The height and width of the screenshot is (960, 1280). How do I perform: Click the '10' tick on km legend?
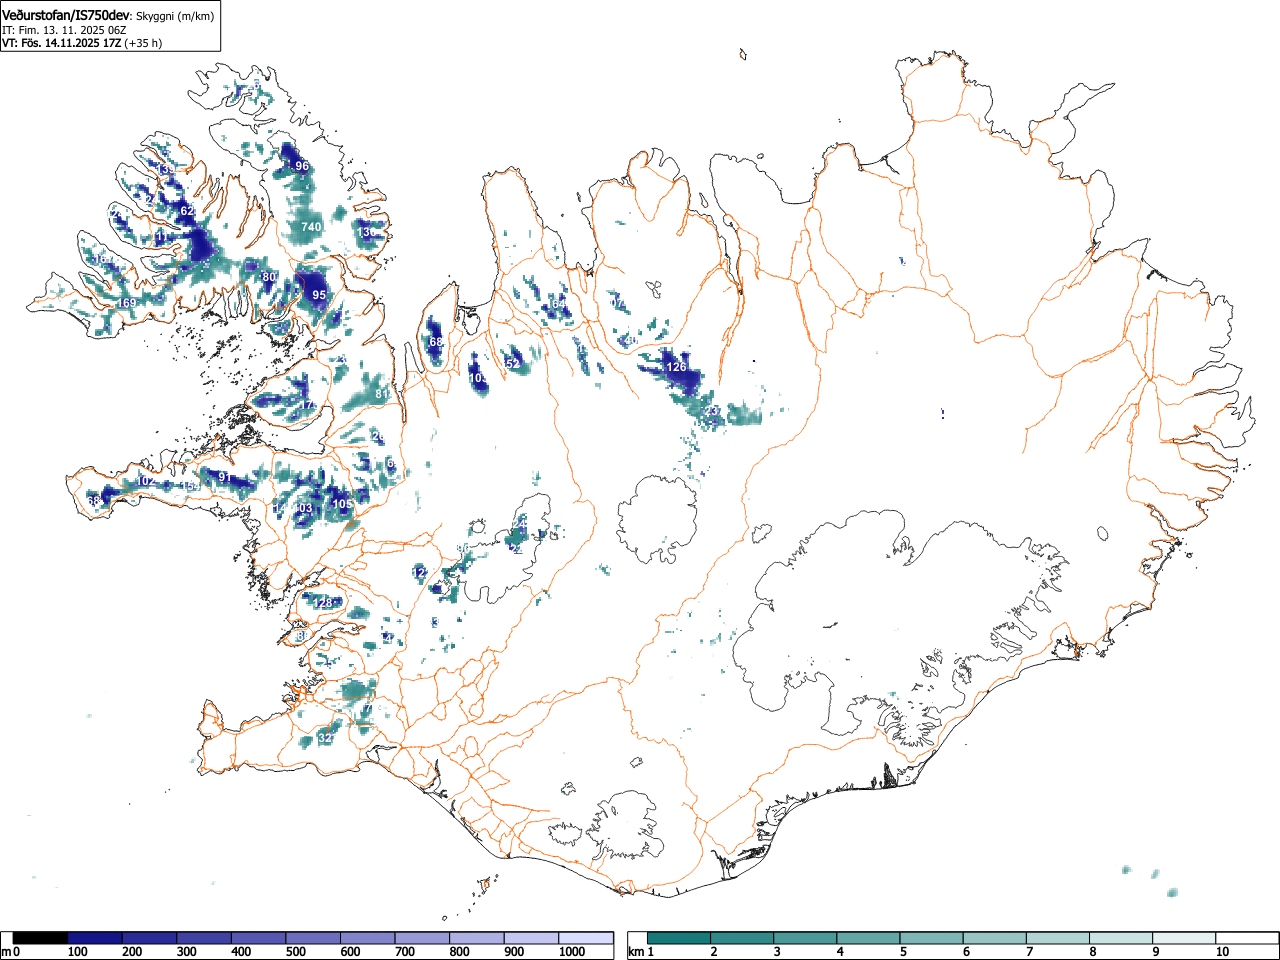tap(1221, 952)
